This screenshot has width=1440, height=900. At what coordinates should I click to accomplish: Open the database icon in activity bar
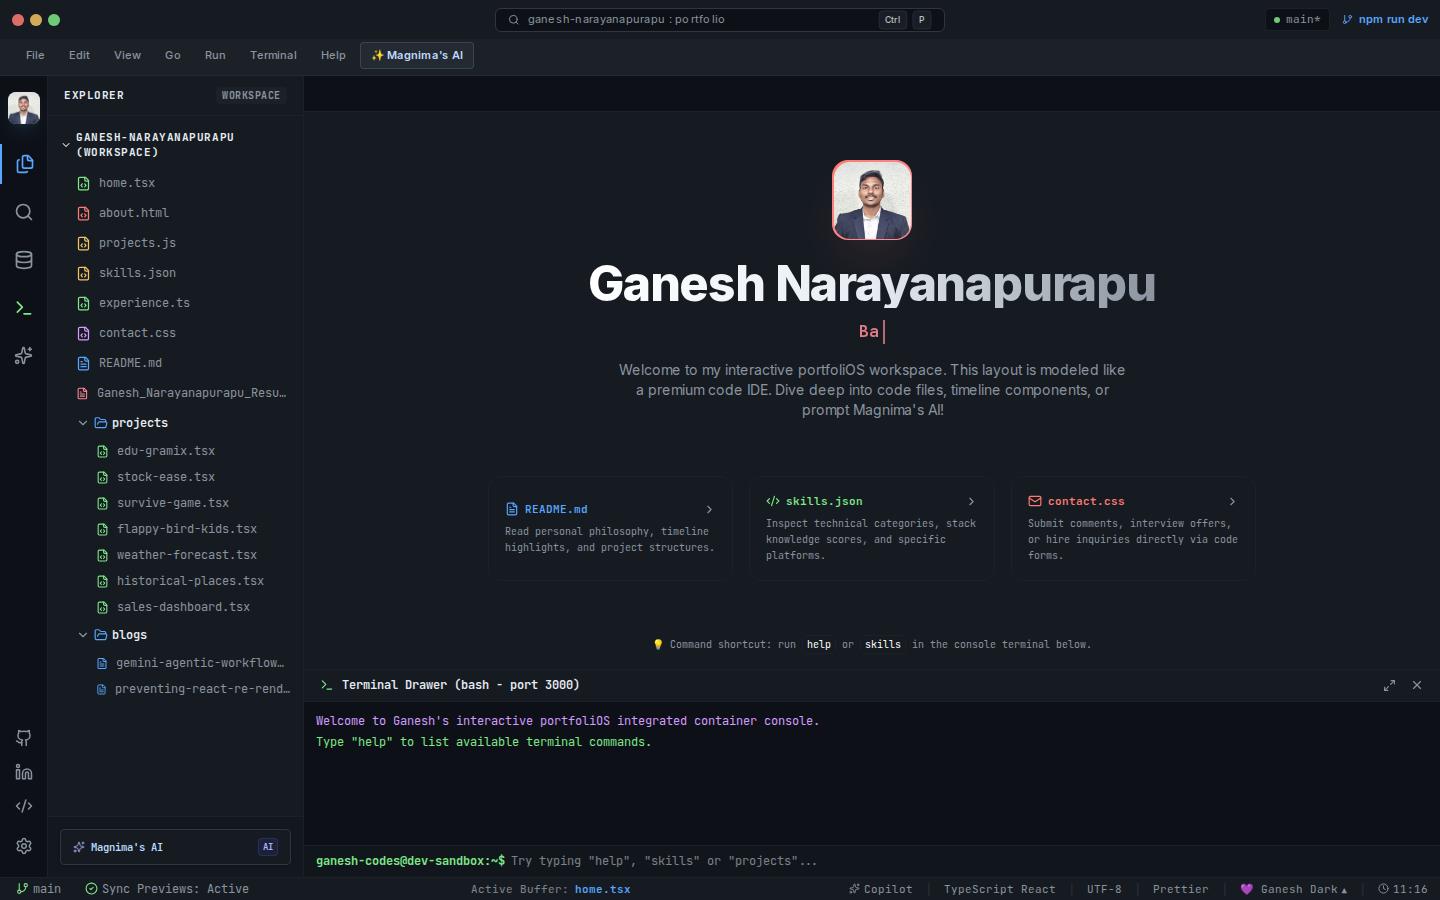pos(24,260)
